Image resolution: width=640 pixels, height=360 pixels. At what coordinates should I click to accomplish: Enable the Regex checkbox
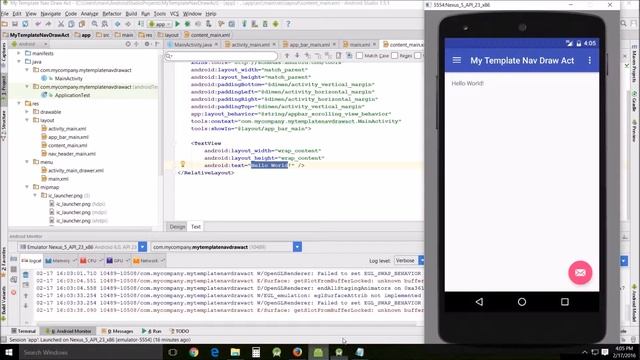pos(395,56)
